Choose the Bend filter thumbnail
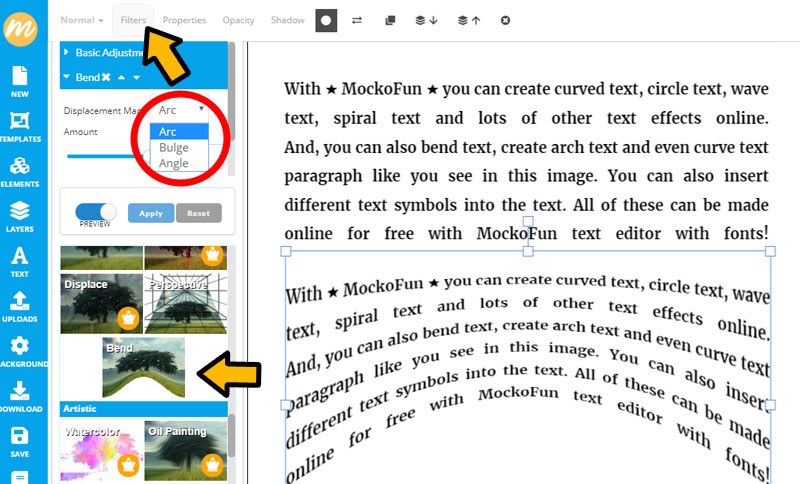Image resolution: width=800 pixels, height=484 pixels. [x=143, y=367]
